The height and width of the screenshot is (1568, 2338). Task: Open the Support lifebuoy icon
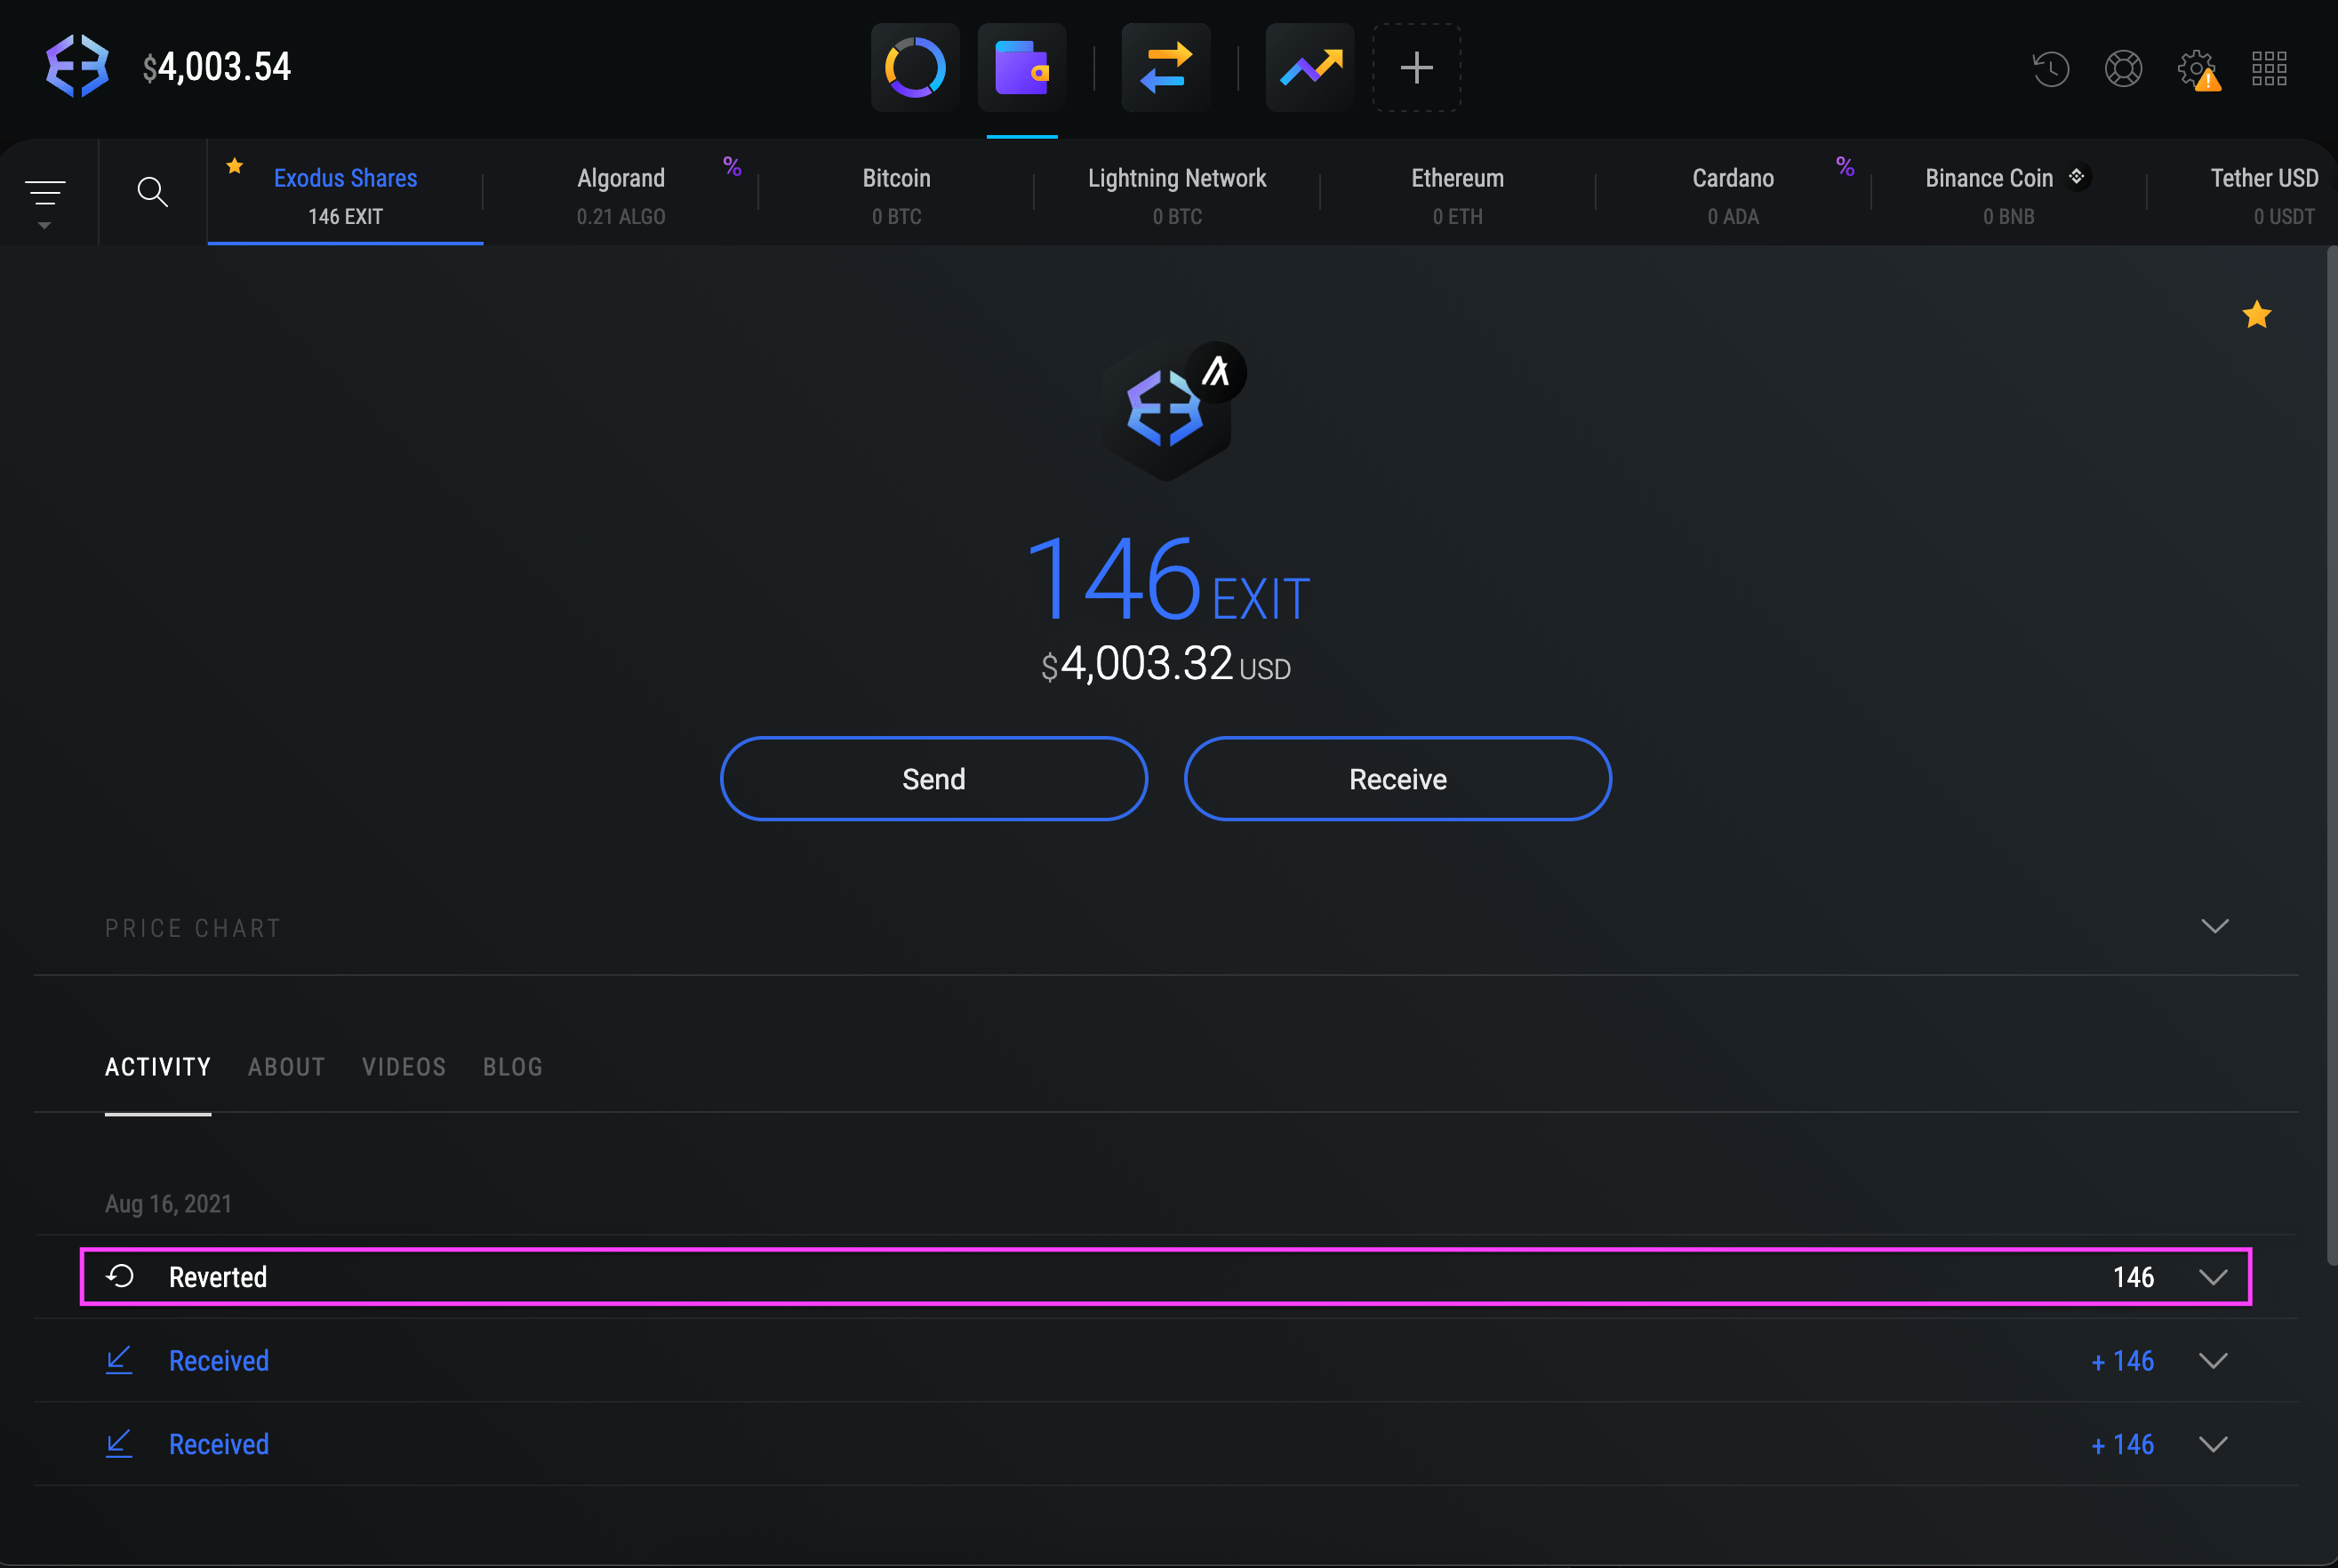point(2123,69)
